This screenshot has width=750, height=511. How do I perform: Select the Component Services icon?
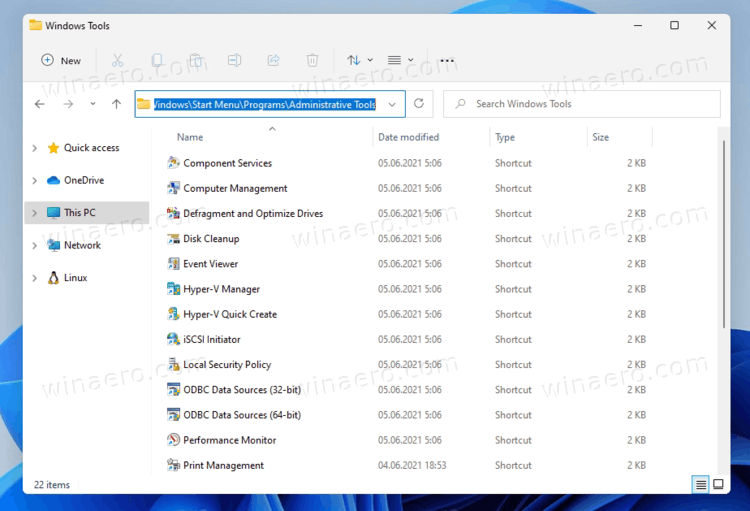point(173,163)
